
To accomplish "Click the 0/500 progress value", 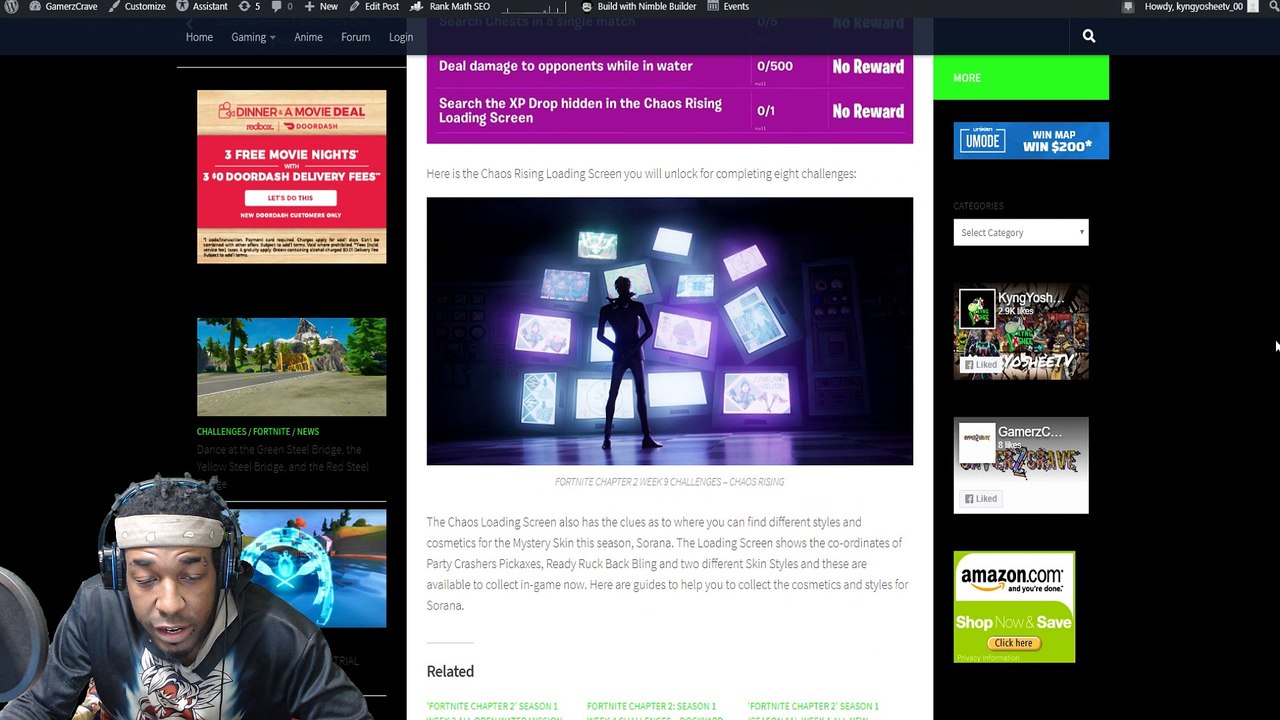I will click(x=775, y=66).
